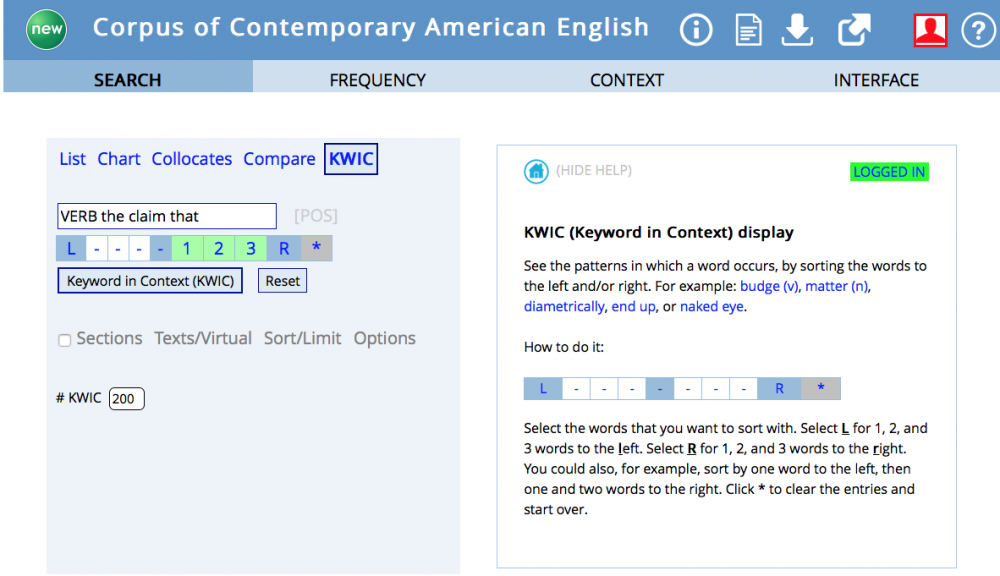Expand the Sort/Limit option
1000x576 pixels.
point(302,338)
